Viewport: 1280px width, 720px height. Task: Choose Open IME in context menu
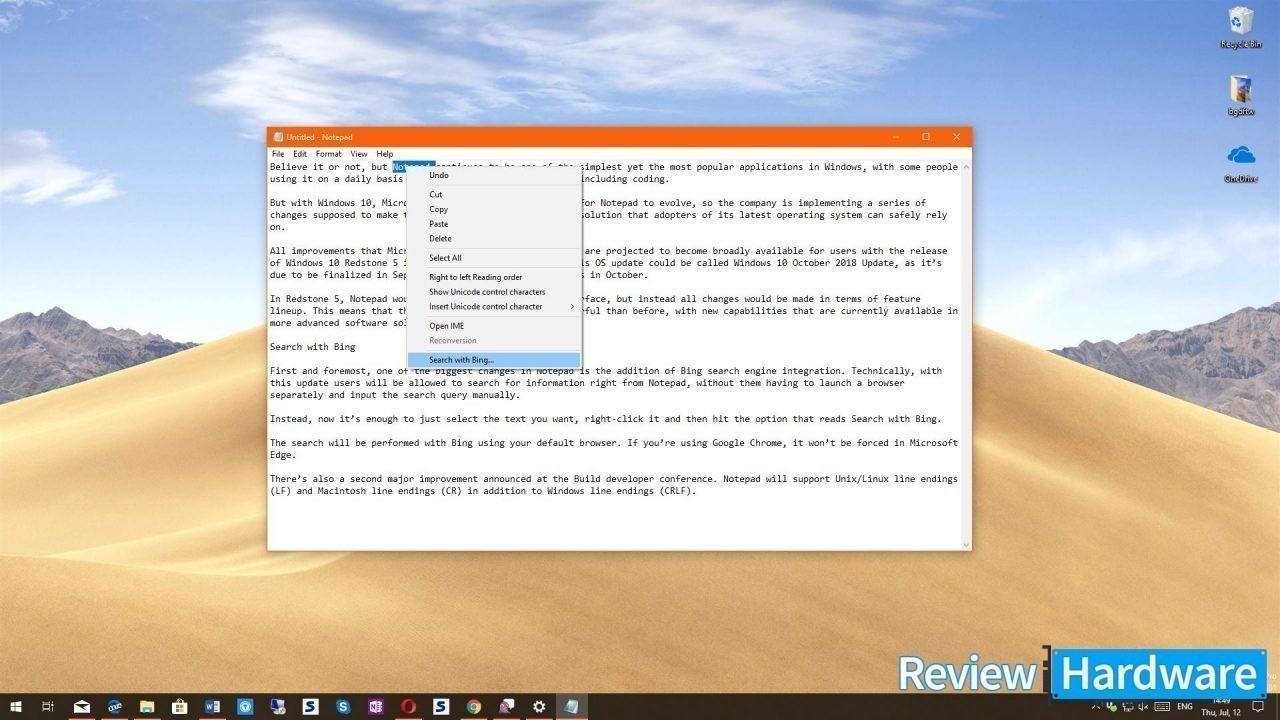(494, 326)
